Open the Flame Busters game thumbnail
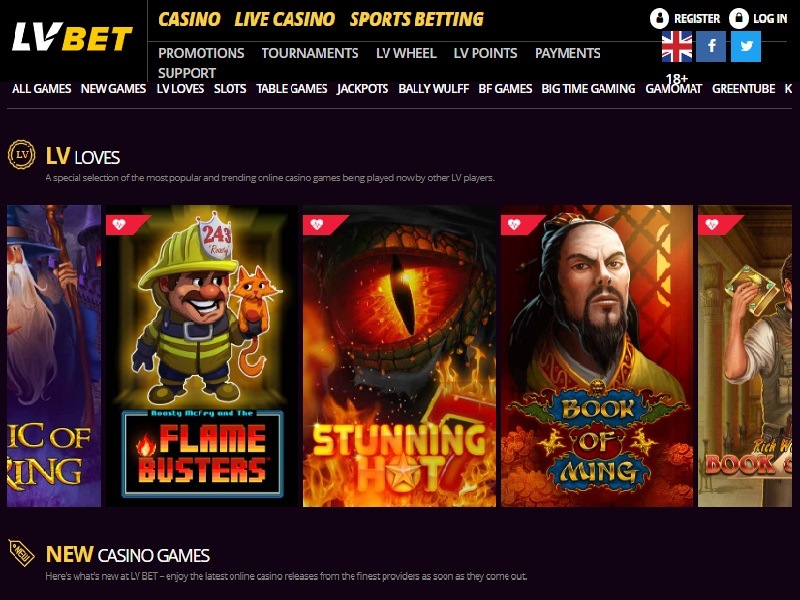The height and width of the screenshot is (600, 800). pos(202,356)
